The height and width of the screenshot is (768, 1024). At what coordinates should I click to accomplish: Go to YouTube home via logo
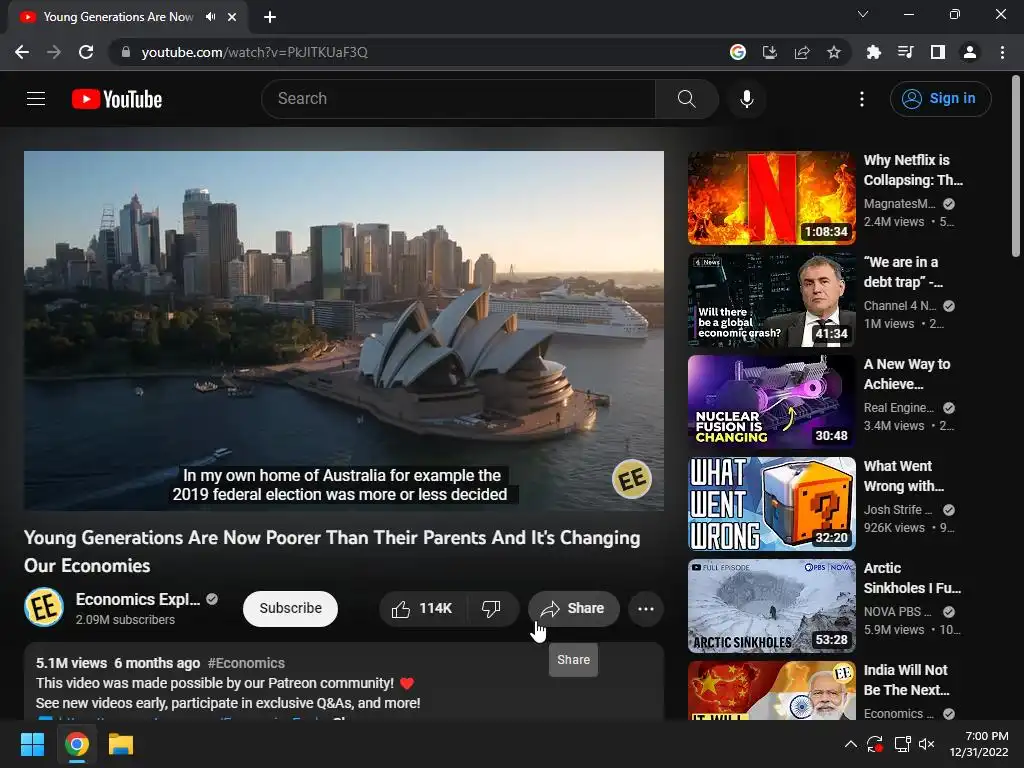coord(117,99)
